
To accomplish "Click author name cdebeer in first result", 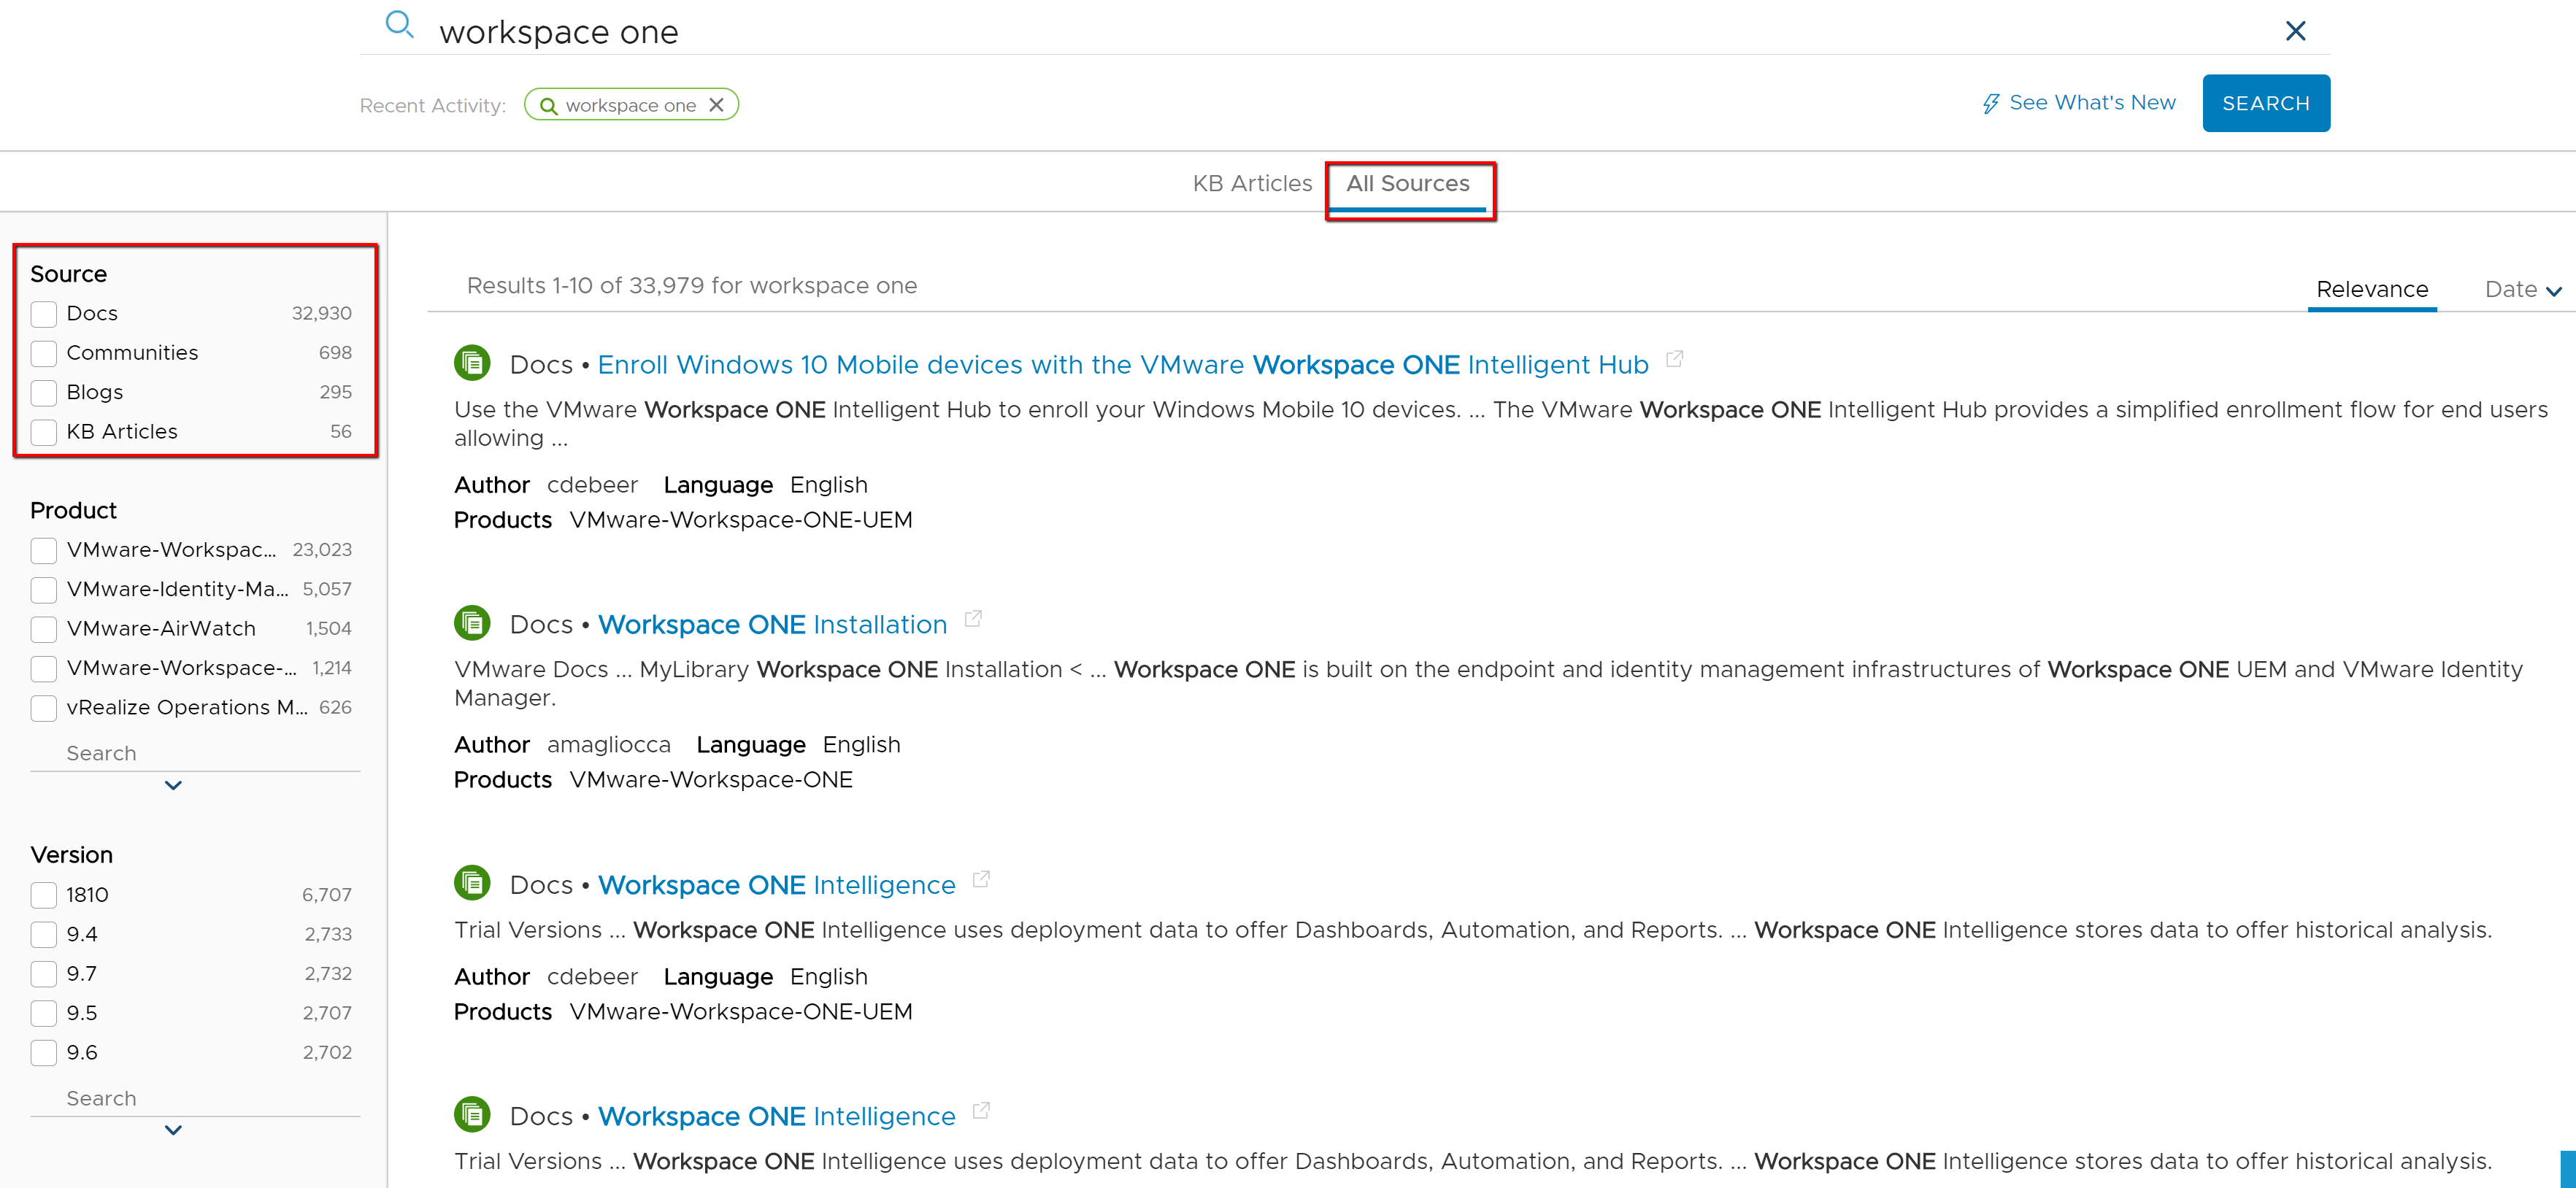I will tap(592, 486).
